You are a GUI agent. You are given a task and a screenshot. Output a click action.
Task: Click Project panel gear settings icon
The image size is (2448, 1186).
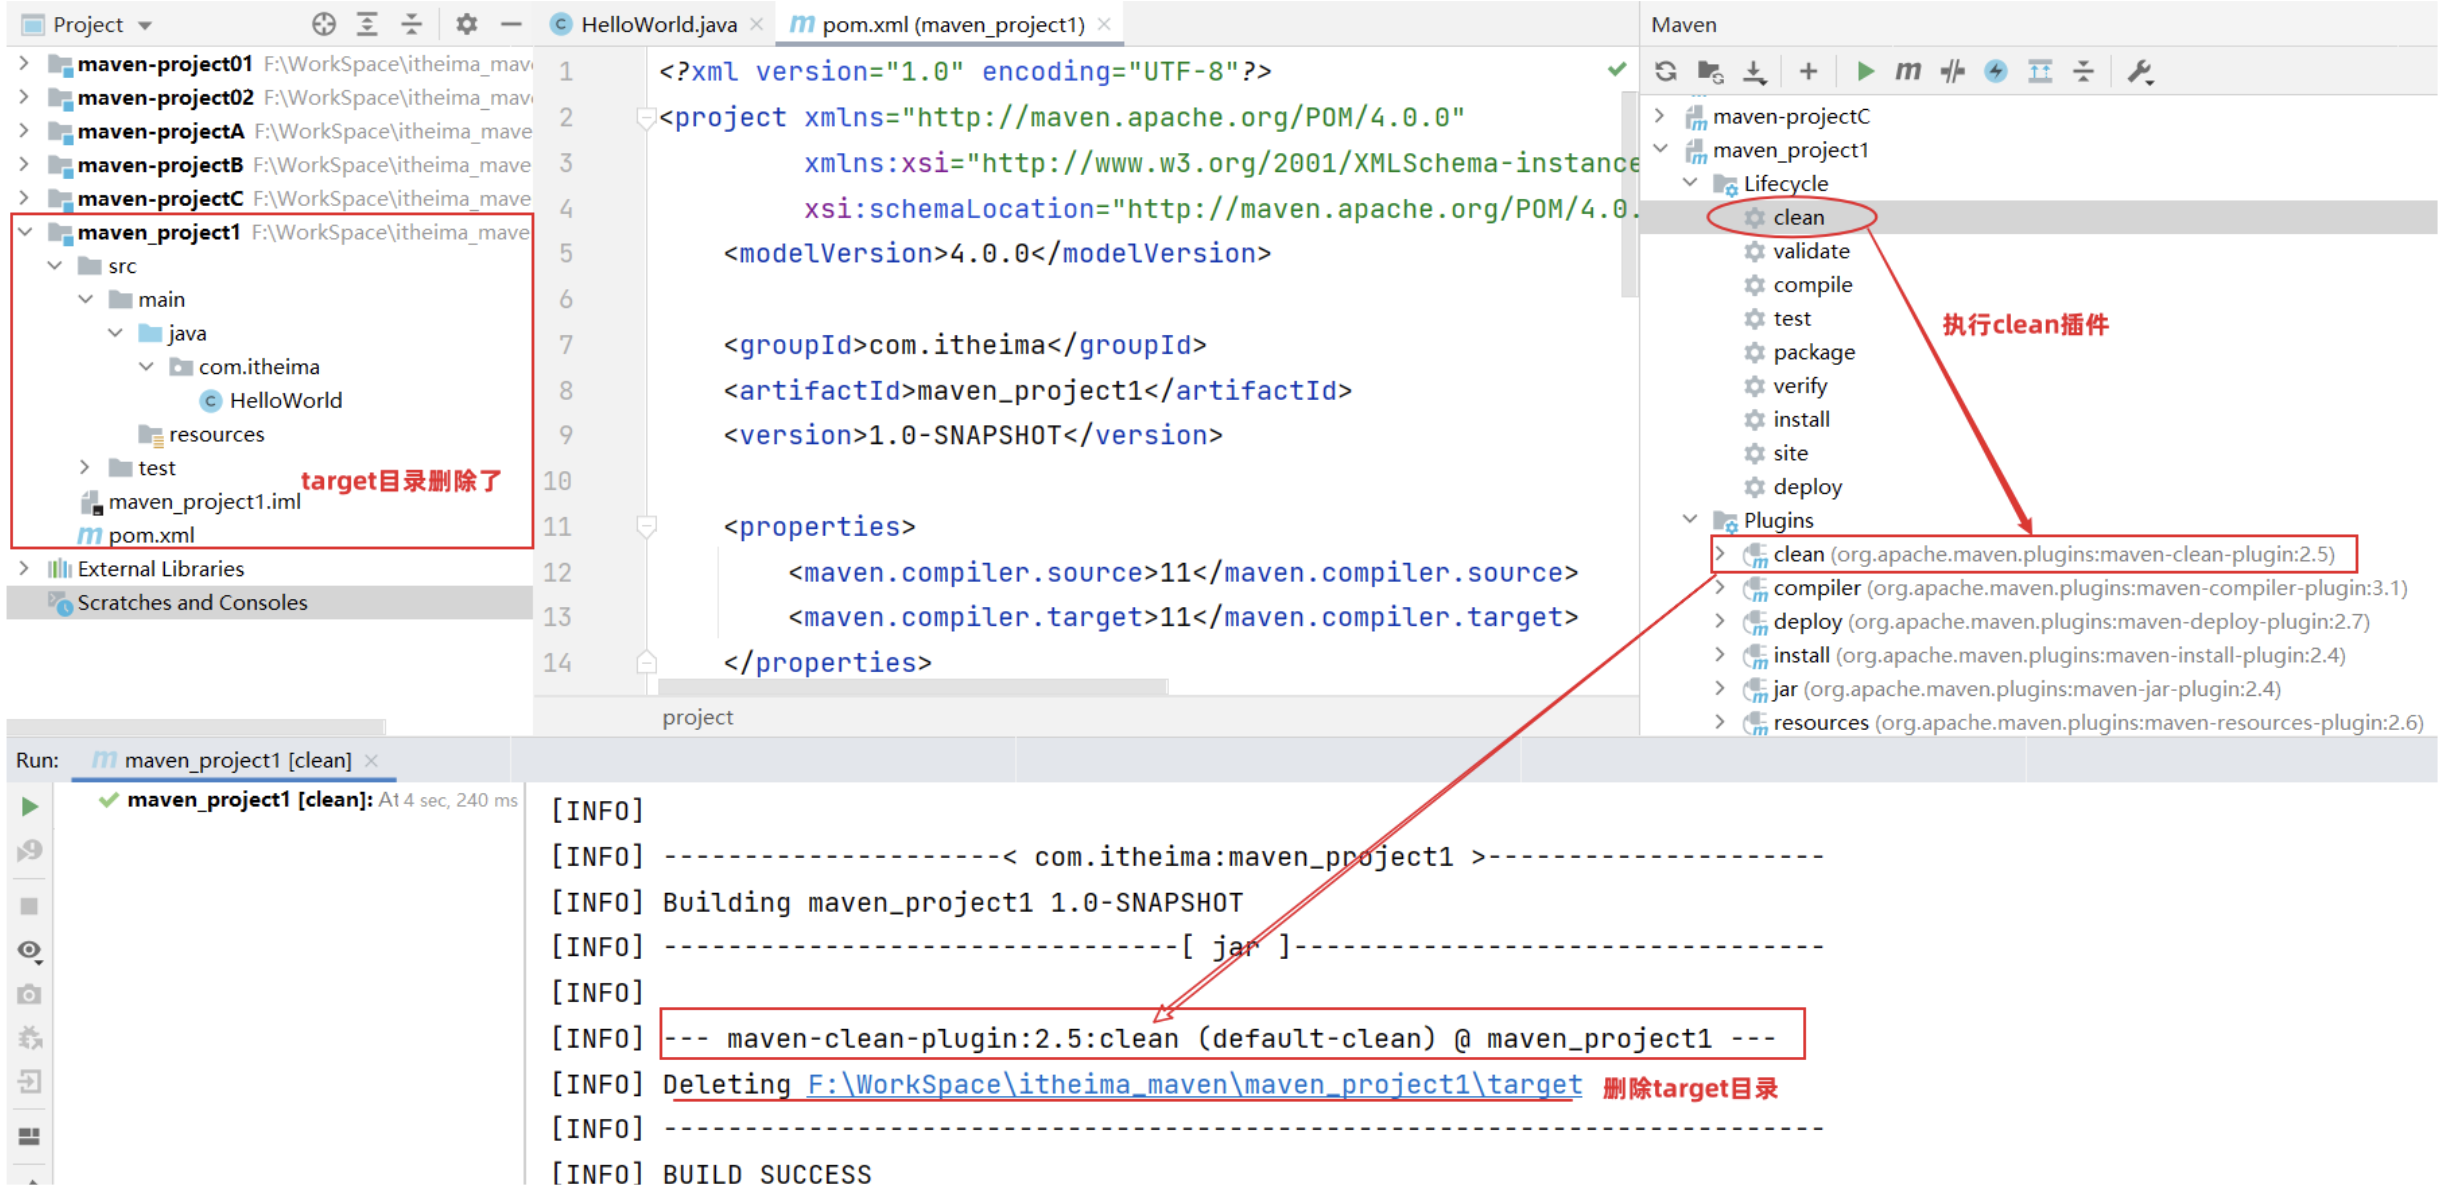pyautogui.click(x=466, y=24)
